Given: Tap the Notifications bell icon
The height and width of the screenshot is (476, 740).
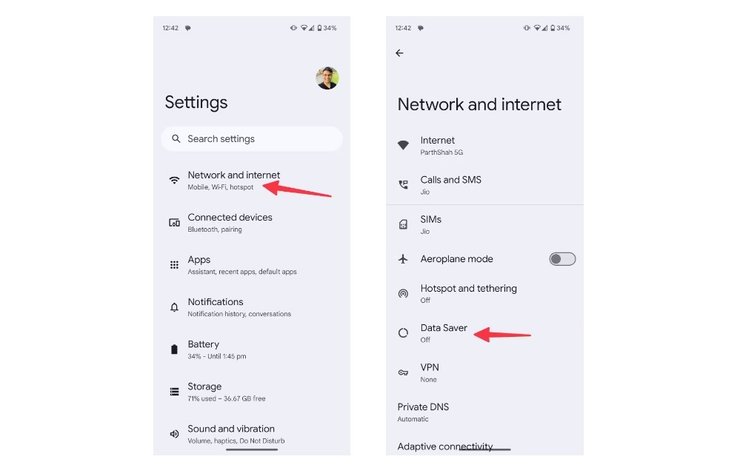Looking at the screenshot, I should click(x=174, y=307).
